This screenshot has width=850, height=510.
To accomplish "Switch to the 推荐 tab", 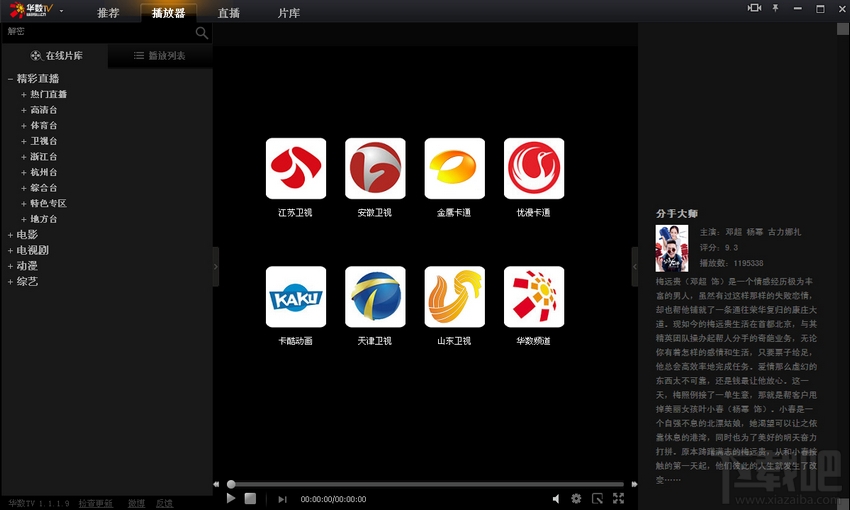I will pyautogui.click(x=108, y=13).
